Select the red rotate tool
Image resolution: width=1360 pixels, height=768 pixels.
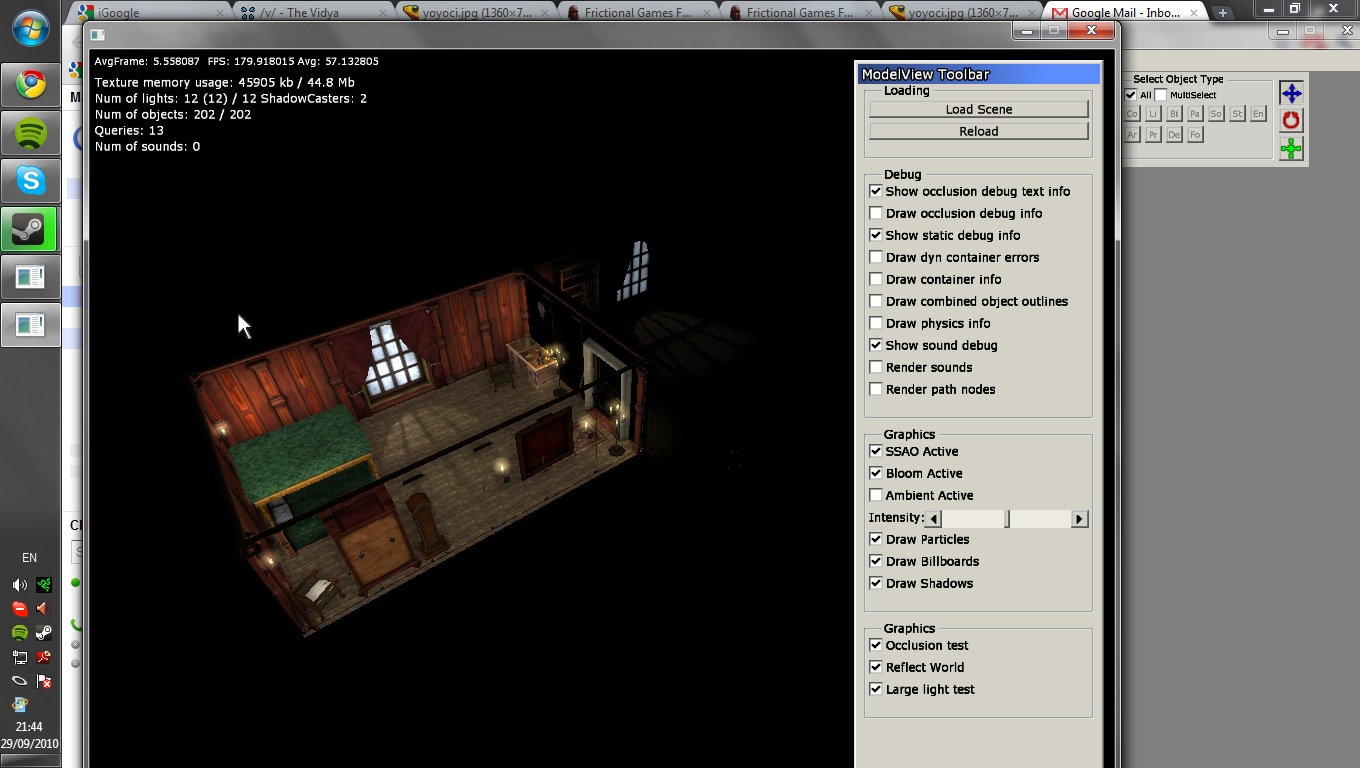(1291, 121)
